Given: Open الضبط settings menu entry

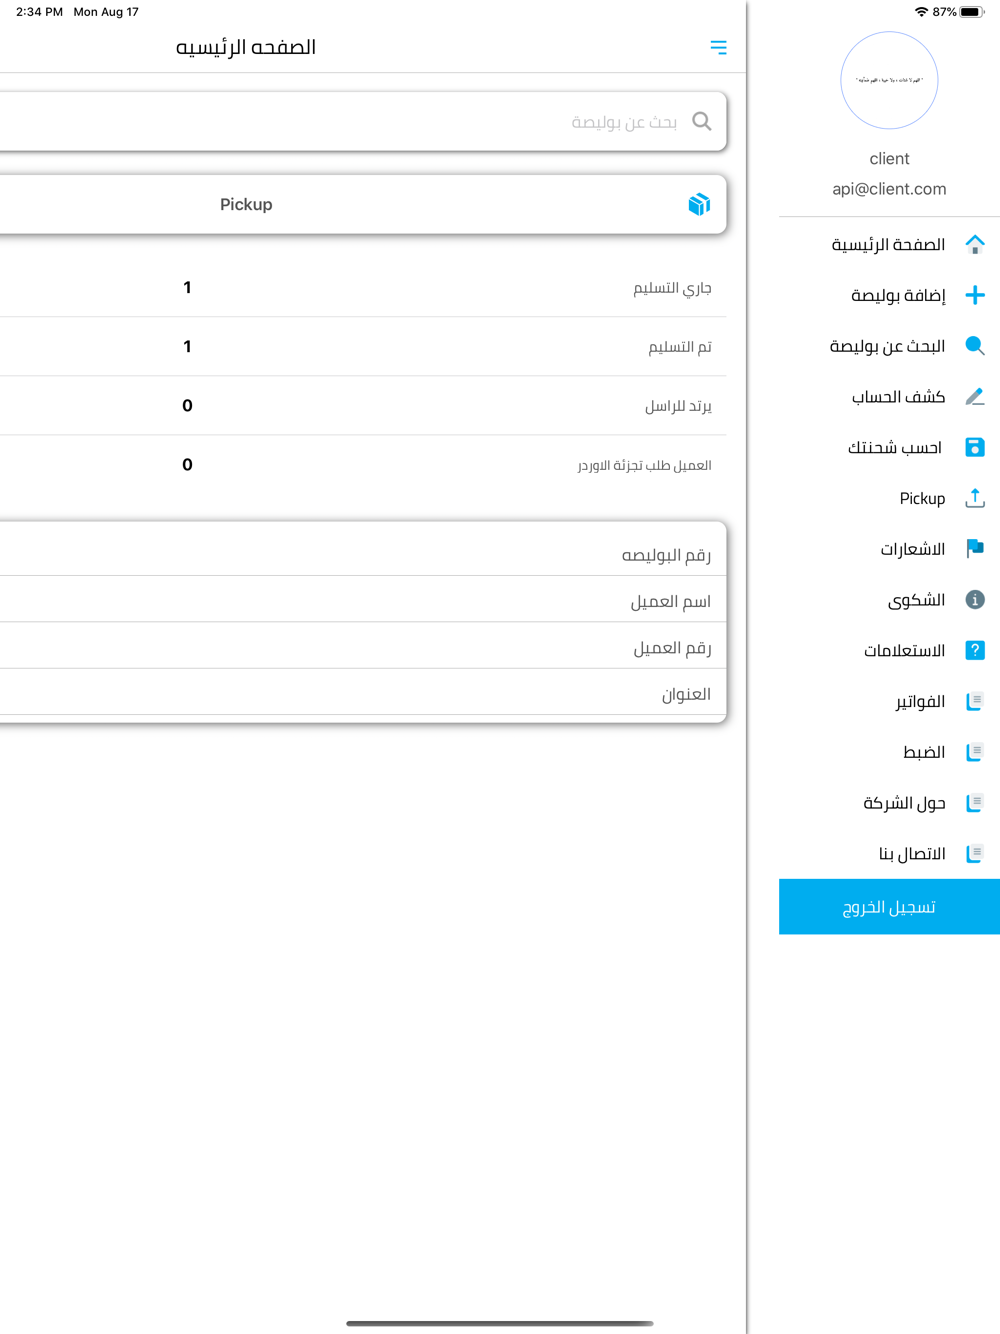Looking at the screenshot, I should (x=890, y=752).
